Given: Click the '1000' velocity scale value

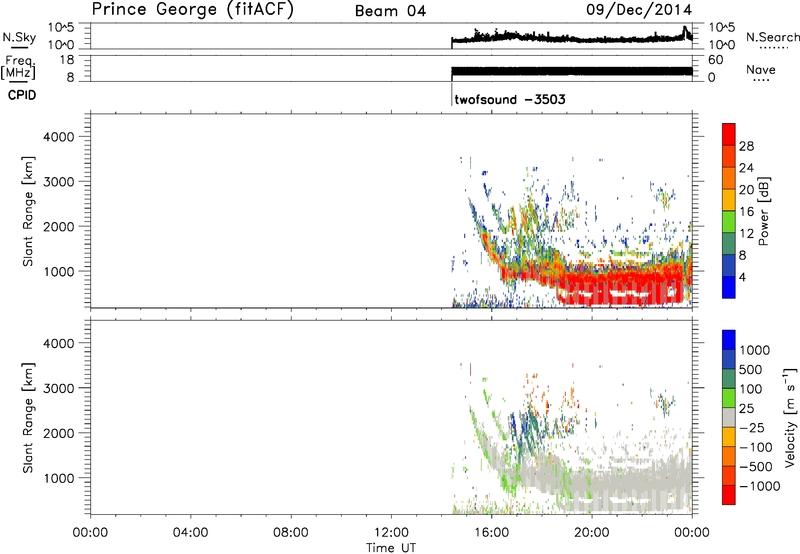Looking at the screenshot, I should coord(755,350).
